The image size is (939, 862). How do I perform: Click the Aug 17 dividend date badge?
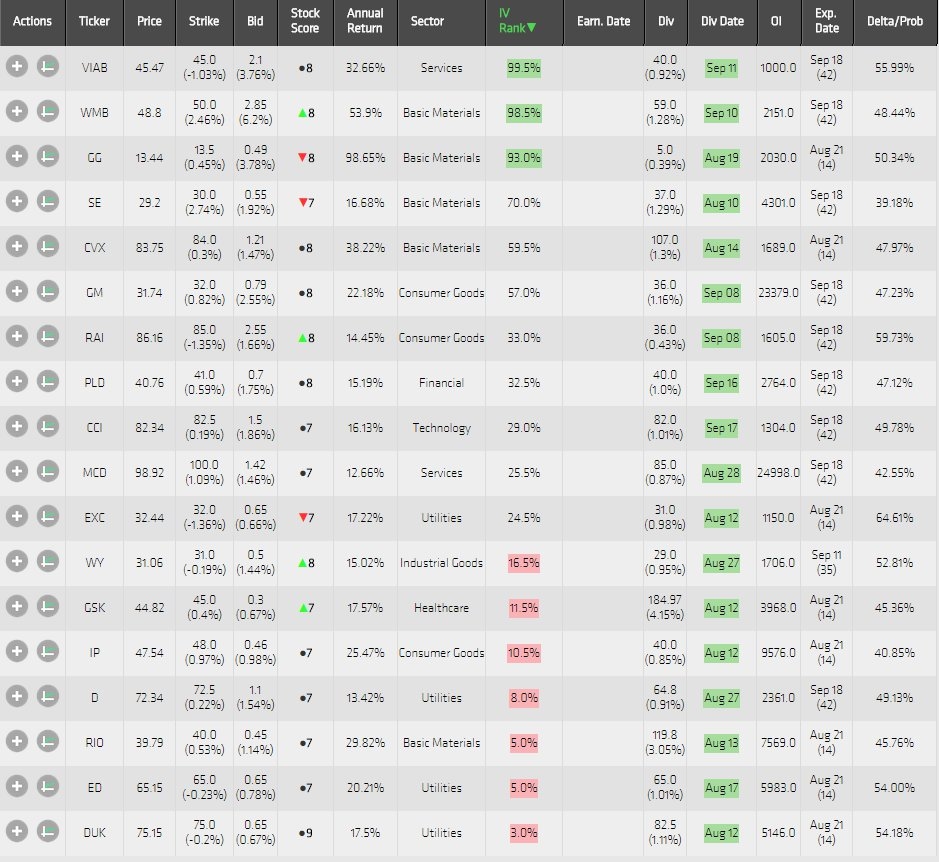tap(721, 788)
